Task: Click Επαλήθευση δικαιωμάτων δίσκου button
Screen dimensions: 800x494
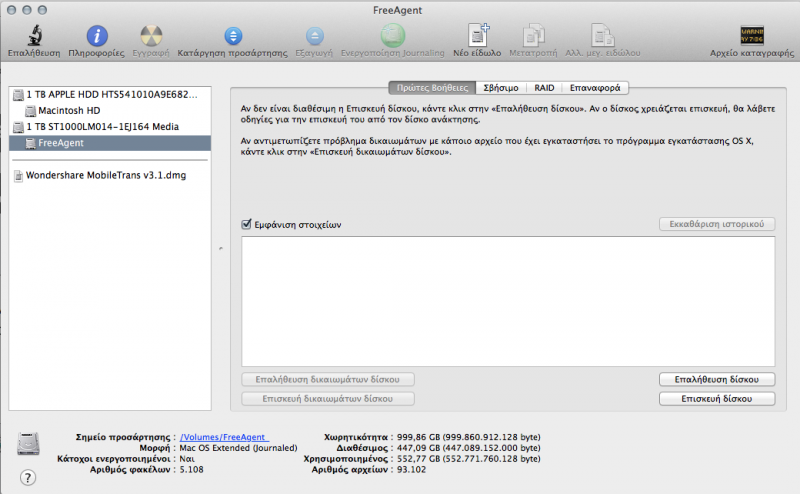Action: point(328,380)
